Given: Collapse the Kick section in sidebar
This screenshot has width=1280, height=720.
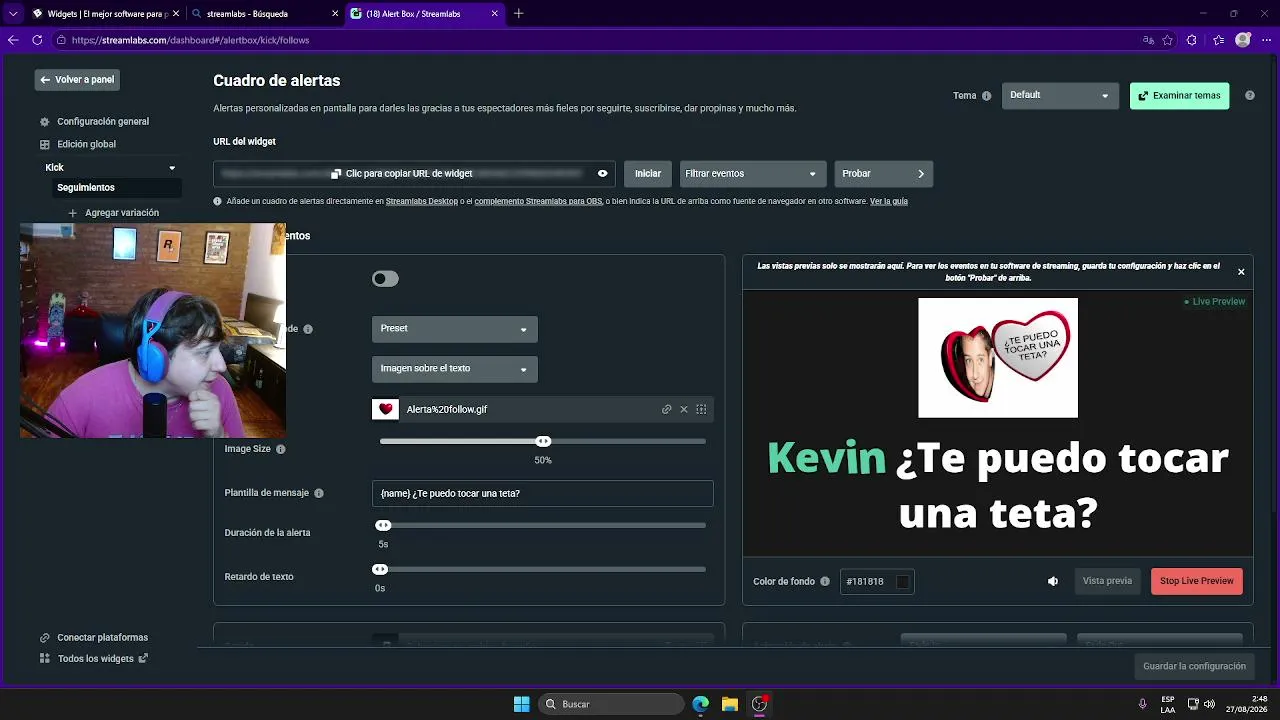Looking at the screenshot, I should pyautogui.click(x=172, y=168).
